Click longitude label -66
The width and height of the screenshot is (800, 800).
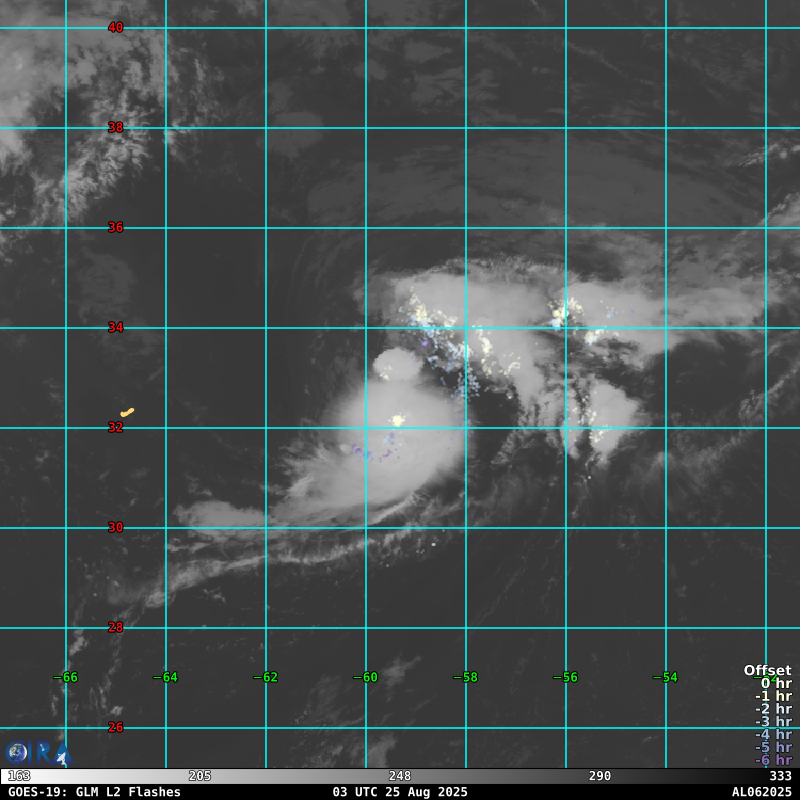tap(65, 678)
